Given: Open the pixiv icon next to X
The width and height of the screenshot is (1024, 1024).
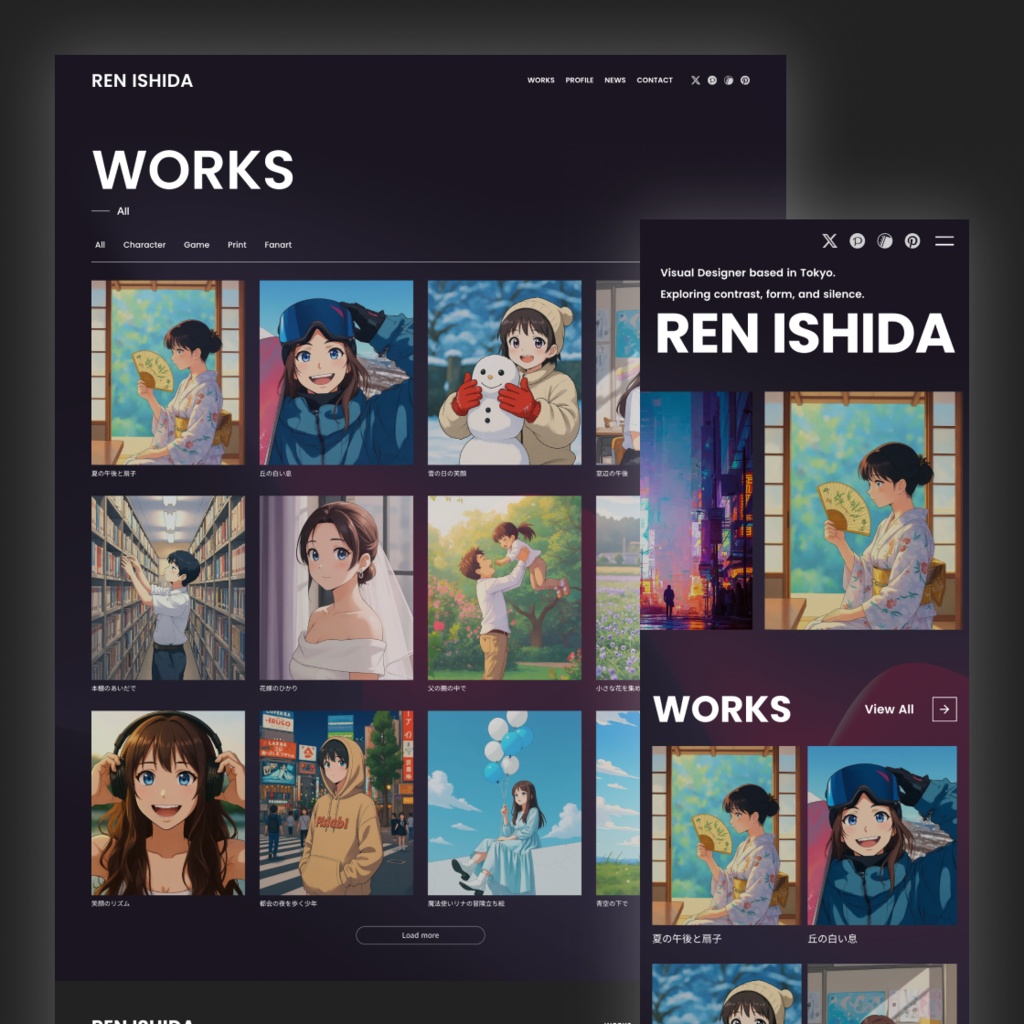Looking at the screenshot, I should point(712,80).
